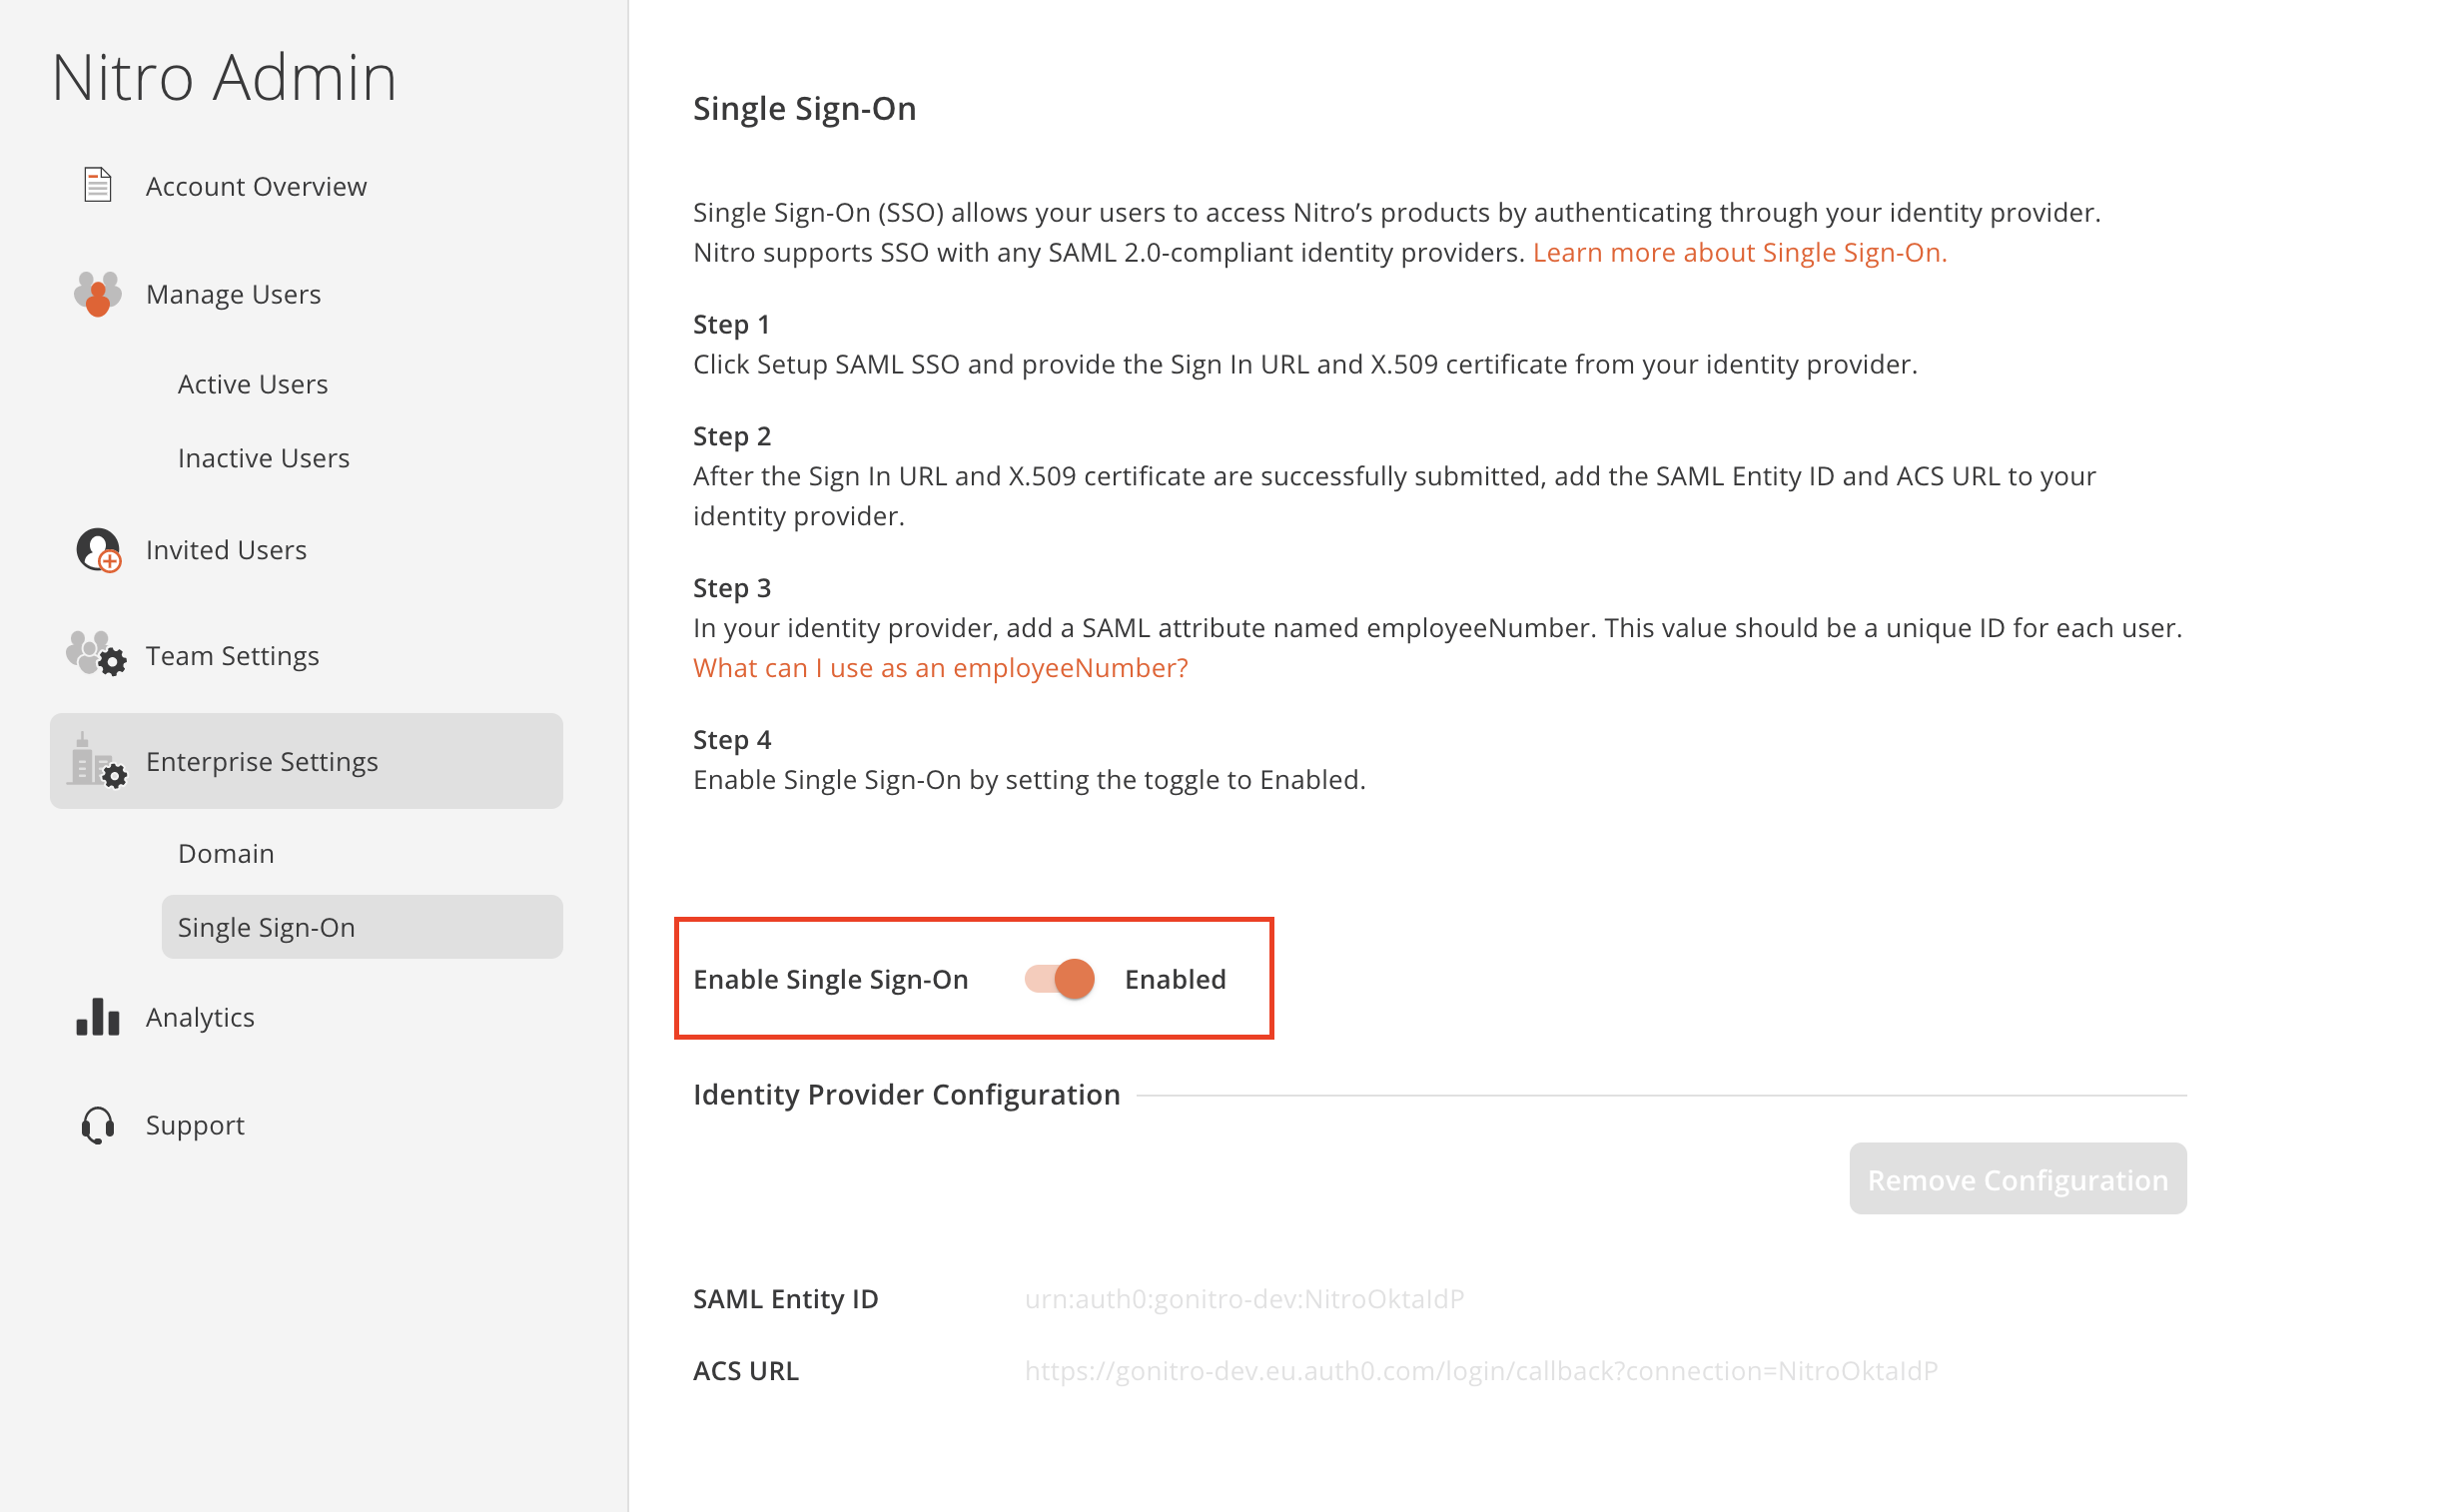Select Enterprise Settings in sidebar
The height and width of the screenshot is (1512, 2449).
[306, 761]
